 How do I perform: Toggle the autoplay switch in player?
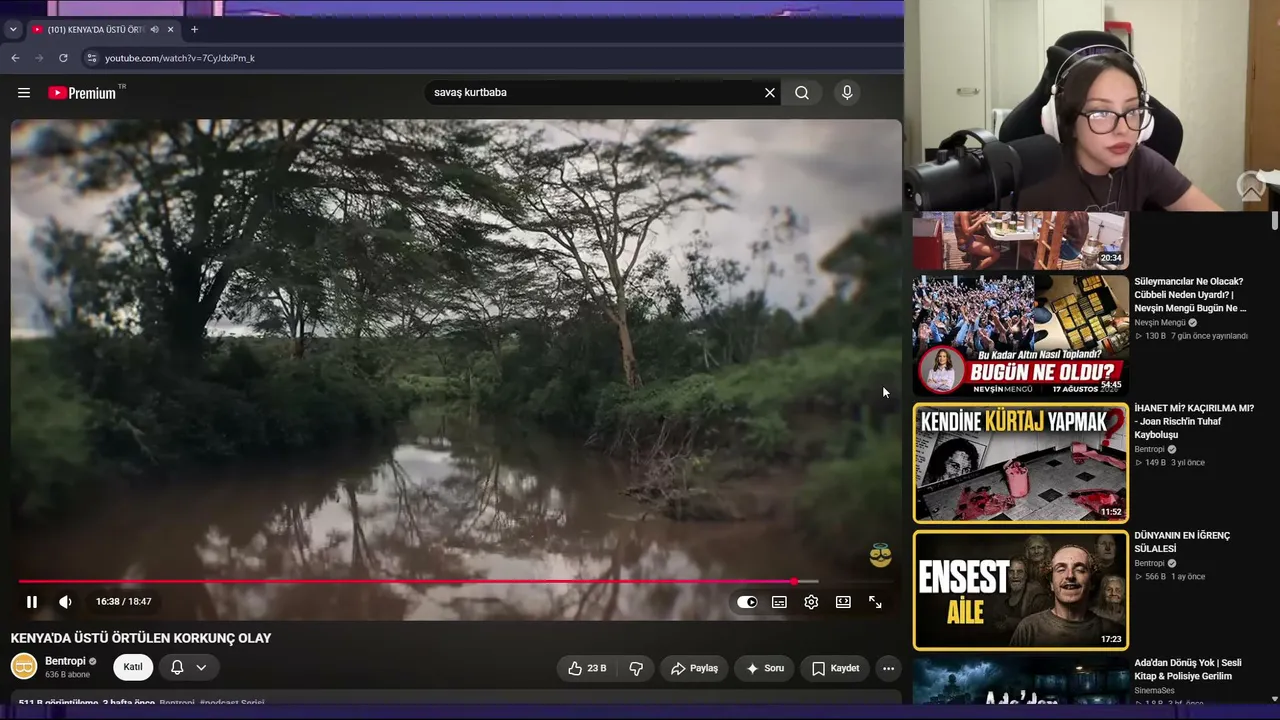click(747, 602)
